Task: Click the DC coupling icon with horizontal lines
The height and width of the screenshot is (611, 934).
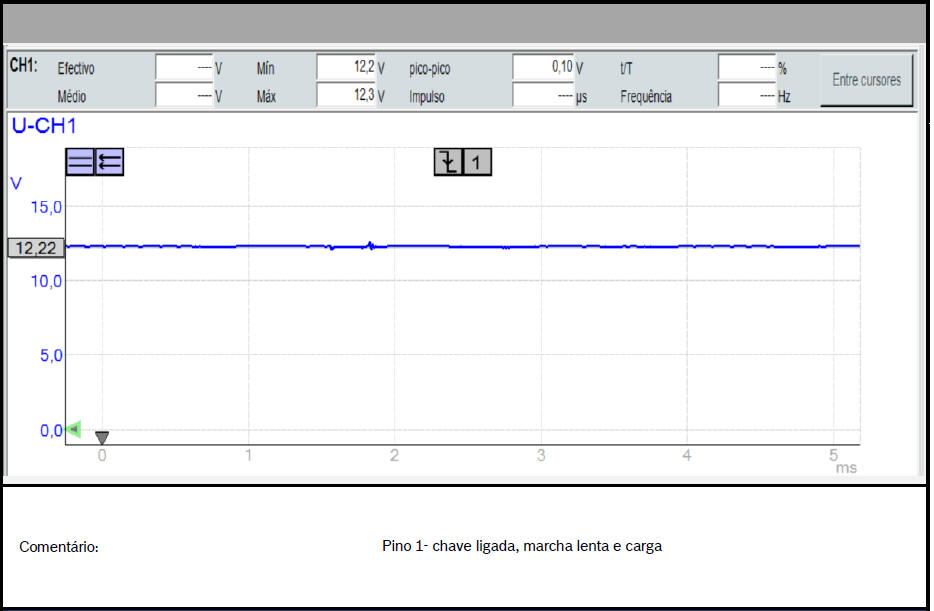Action: (x=80, y=162)
